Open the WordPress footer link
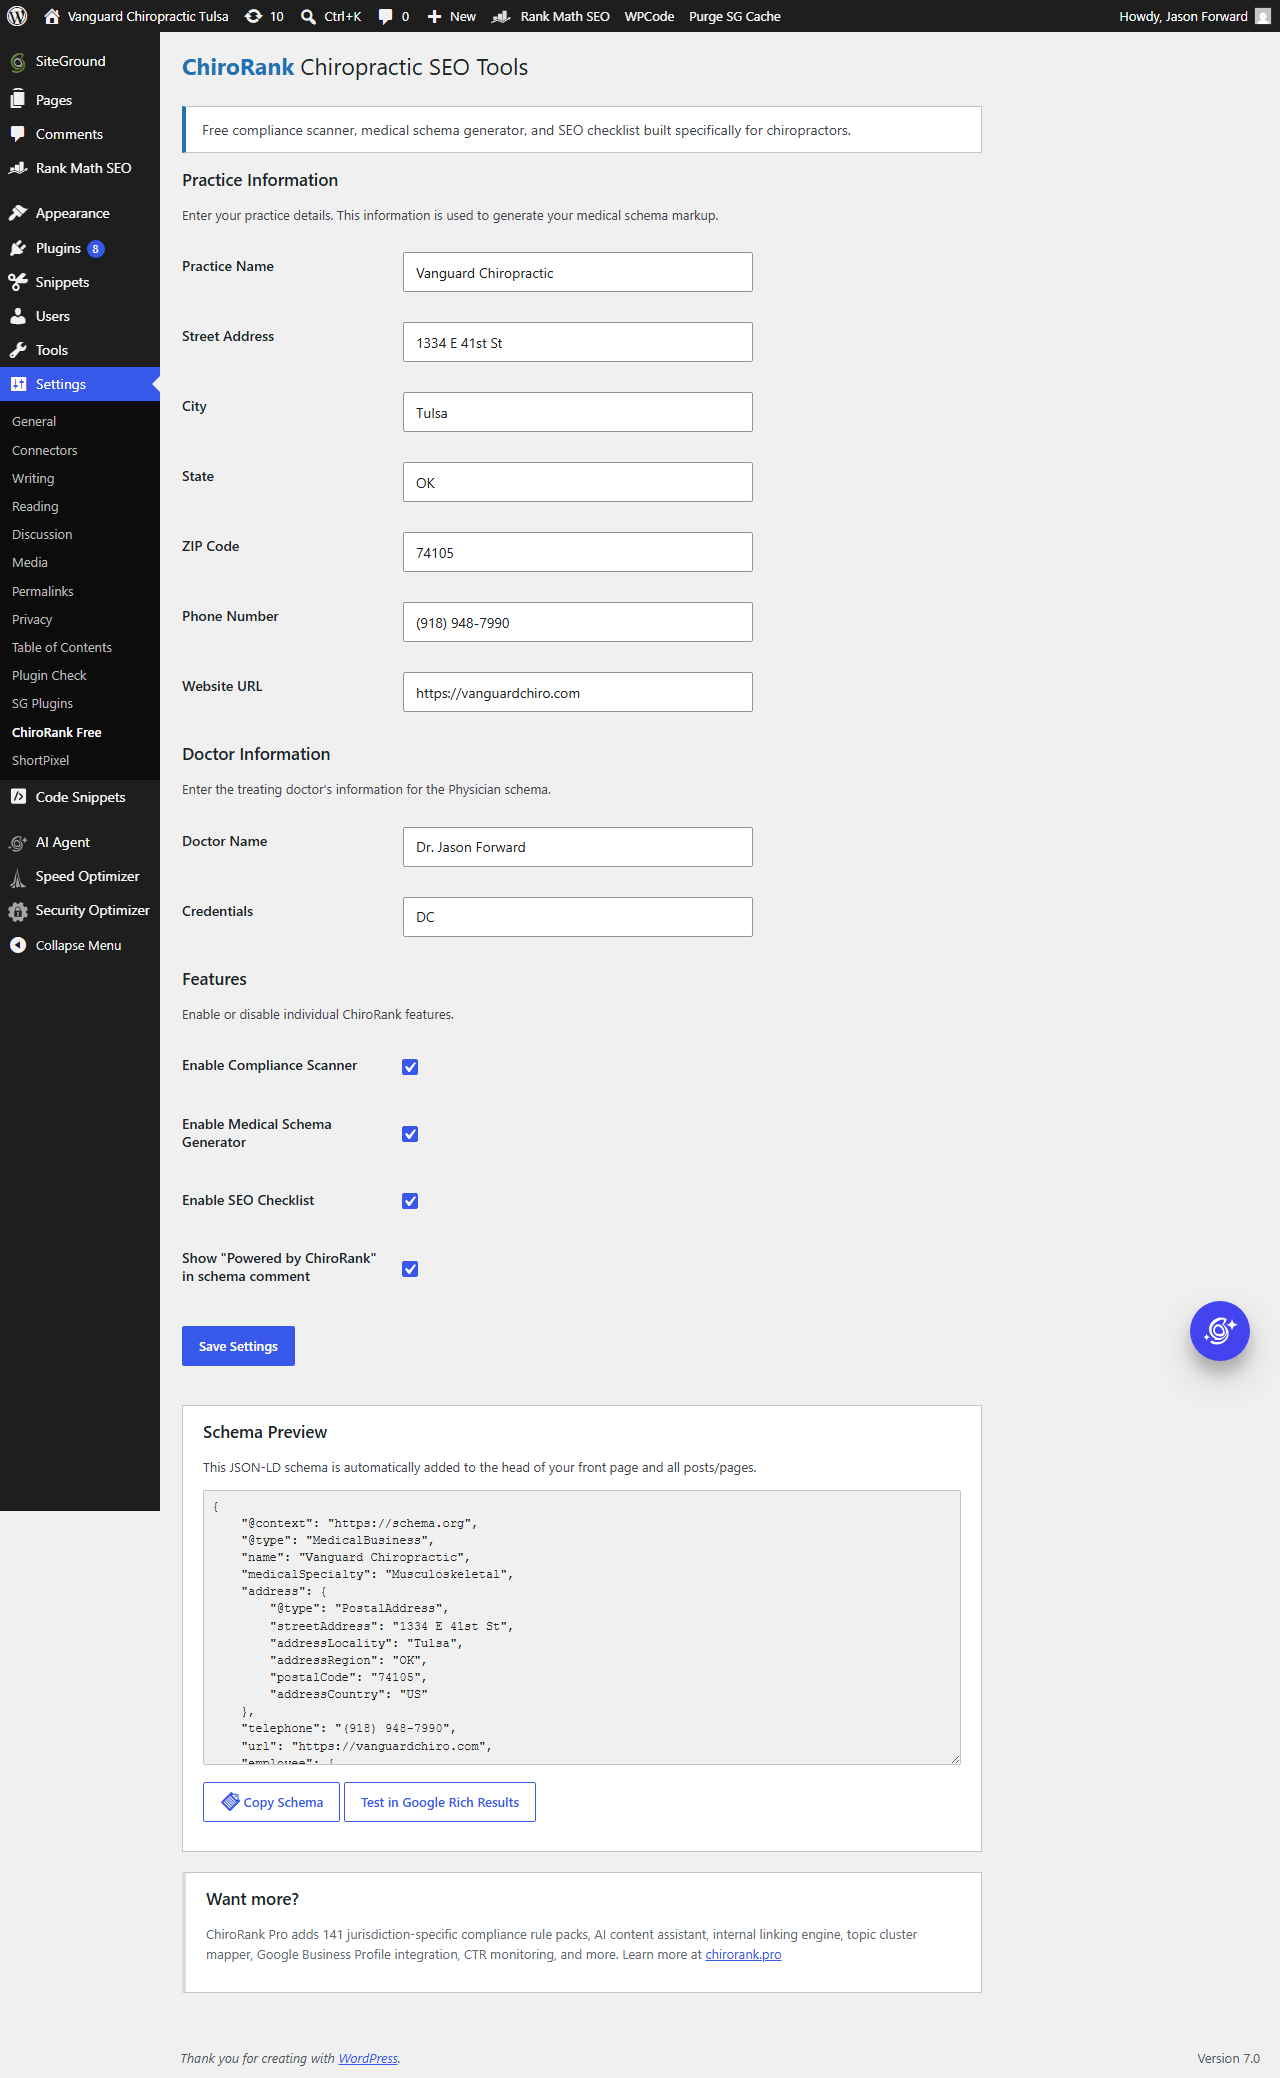Image resolution: width=1280 pixels, height=2078 pixels. click(368, 2058)
